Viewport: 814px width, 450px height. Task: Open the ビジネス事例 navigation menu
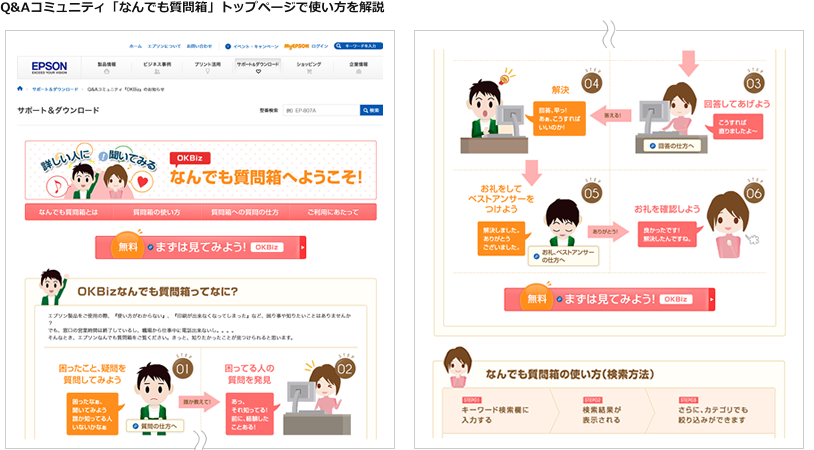coord(157,67)
